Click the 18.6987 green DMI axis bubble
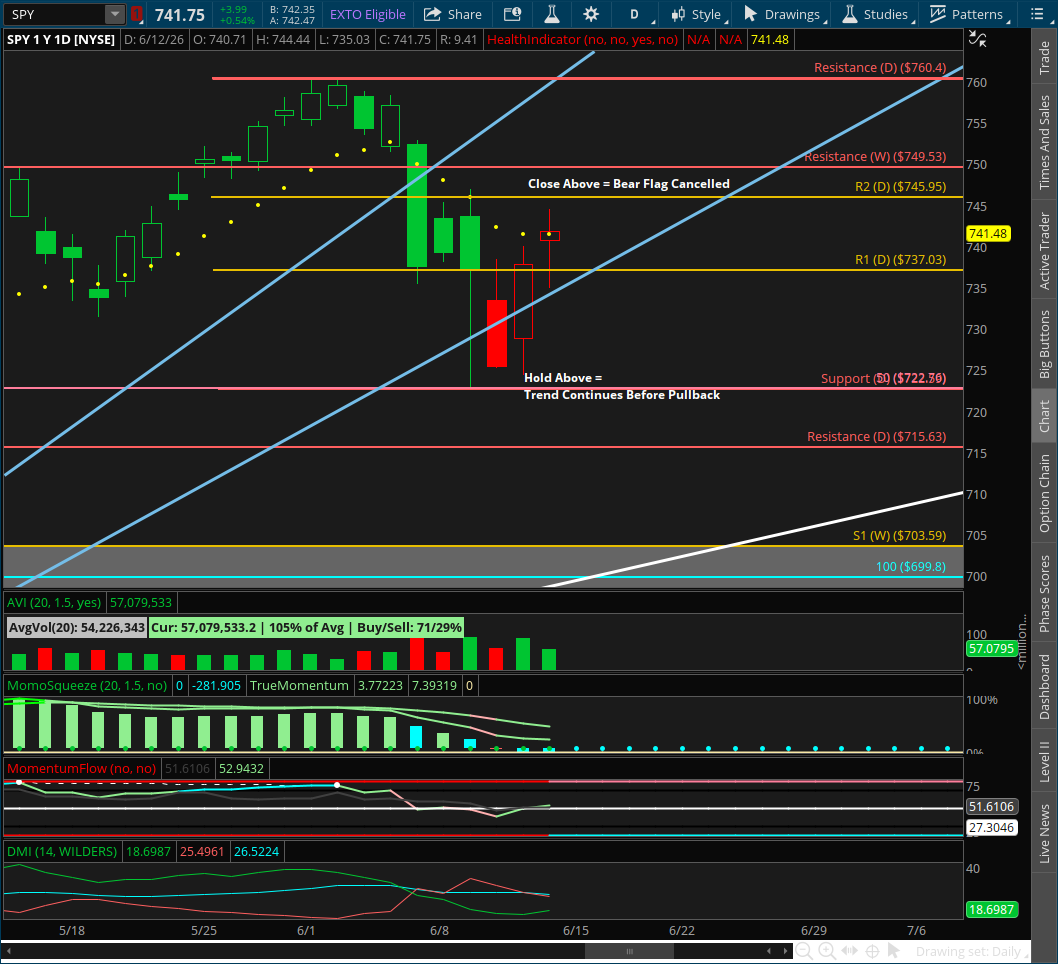 click(x=991, y=909)
